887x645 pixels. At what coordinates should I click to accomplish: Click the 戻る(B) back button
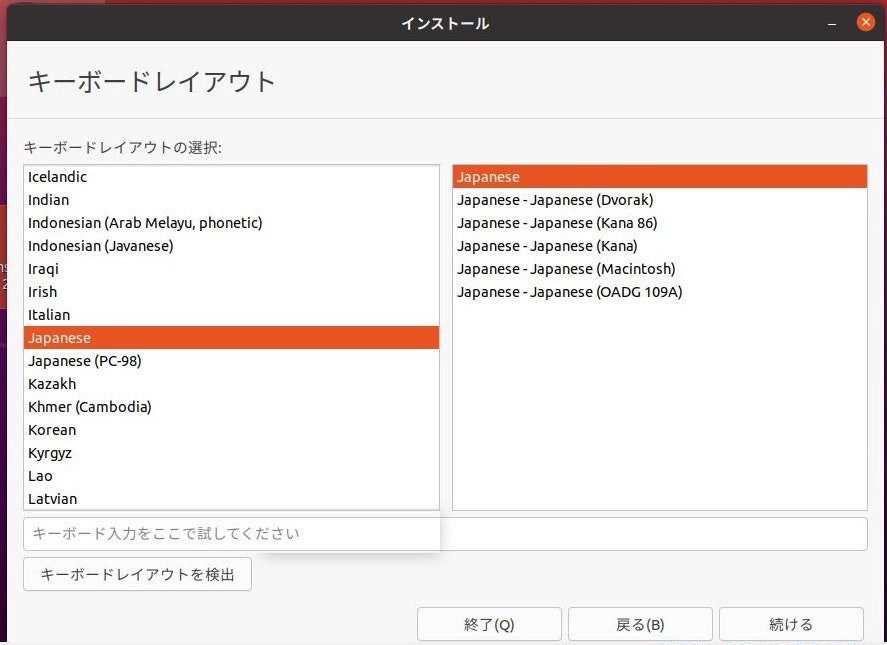(x=640, y=624)
